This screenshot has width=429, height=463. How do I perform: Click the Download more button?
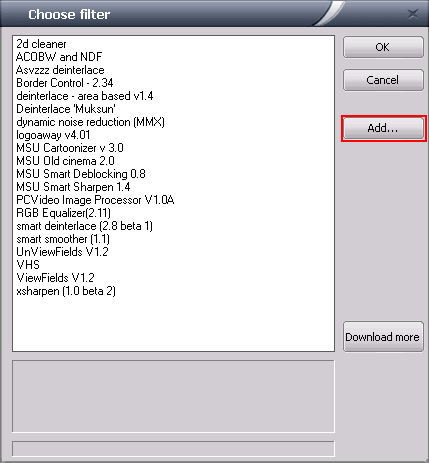pos(383,337)
